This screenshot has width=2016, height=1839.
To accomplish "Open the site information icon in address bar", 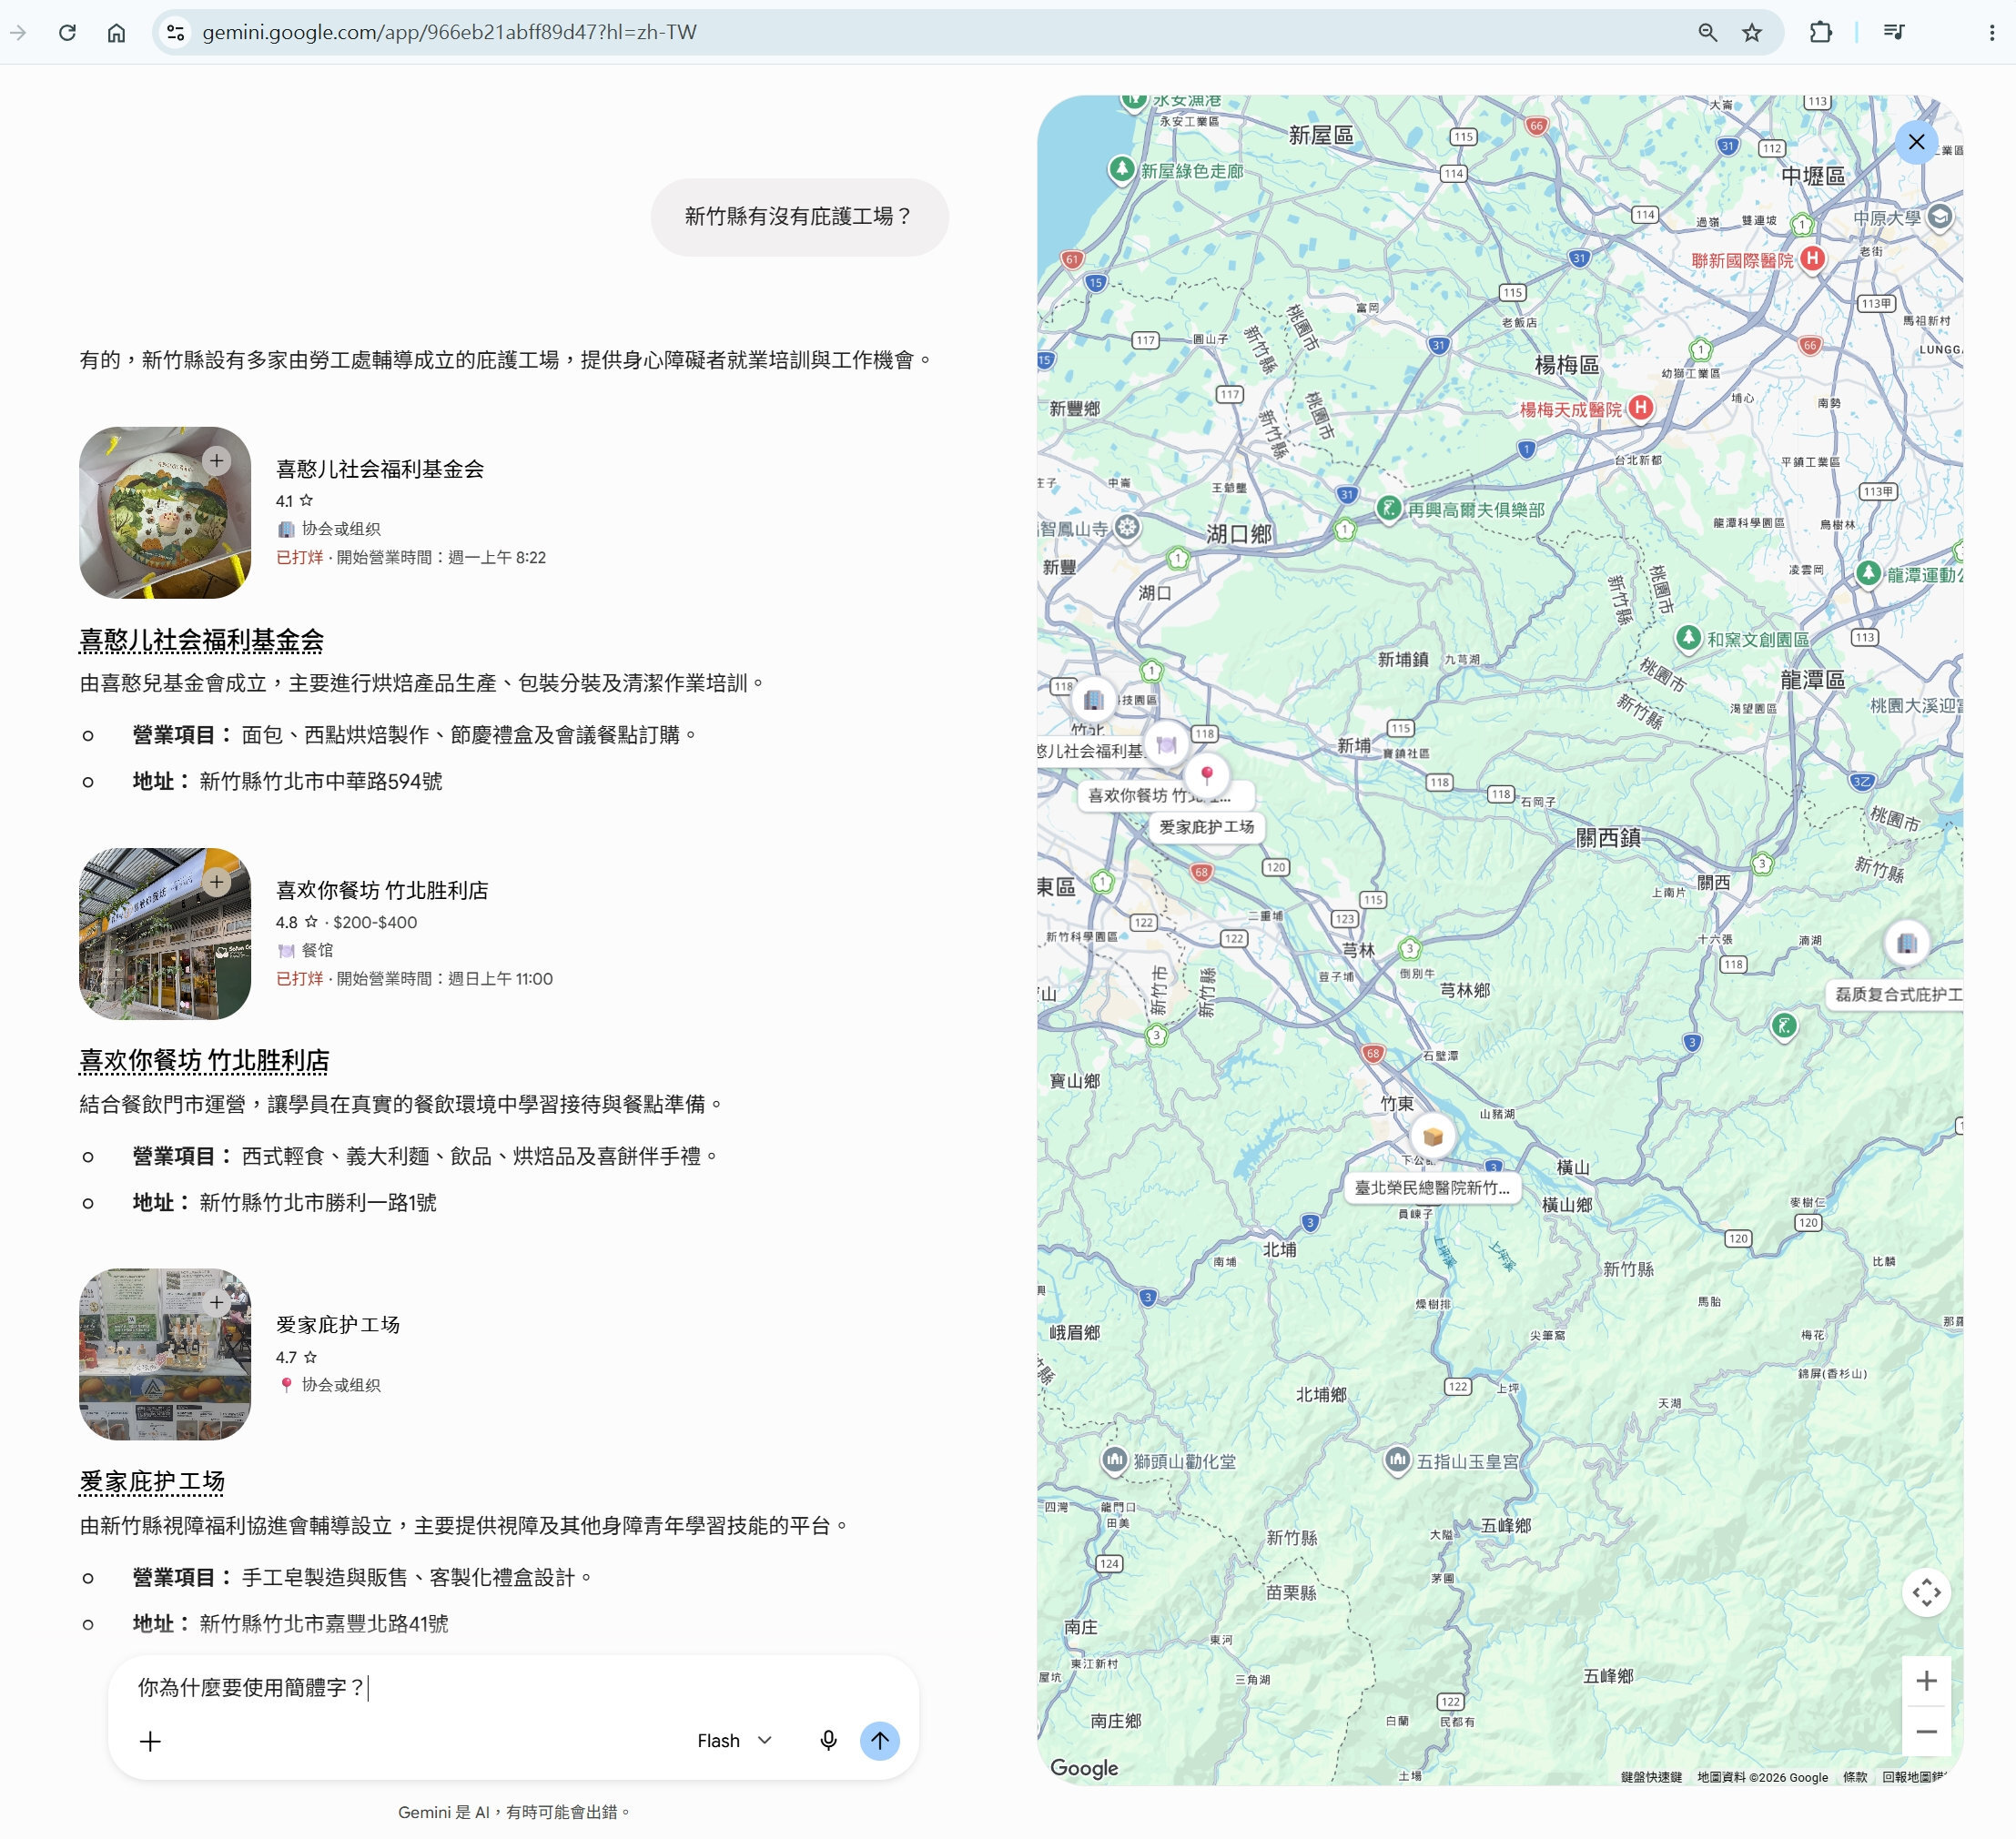I will pyautogui.click(x=176, y=32).
